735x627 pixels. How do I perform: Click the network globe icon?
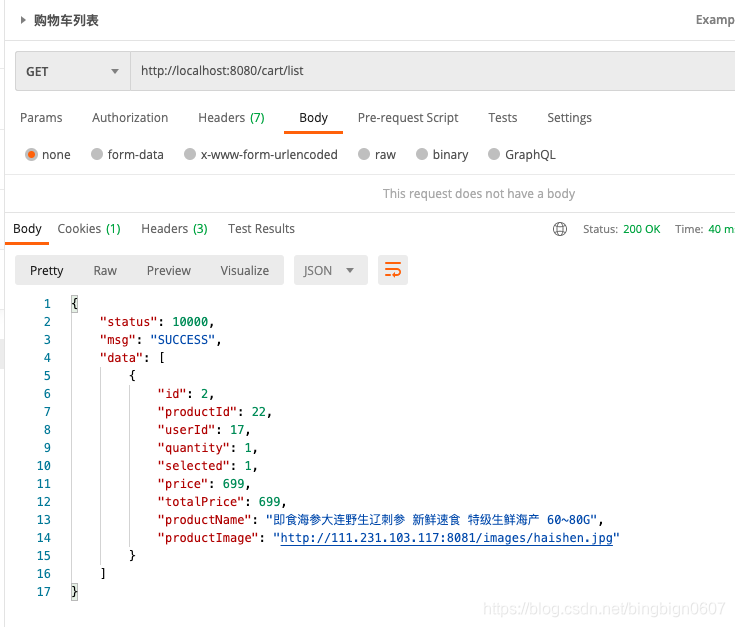point(560,229)
